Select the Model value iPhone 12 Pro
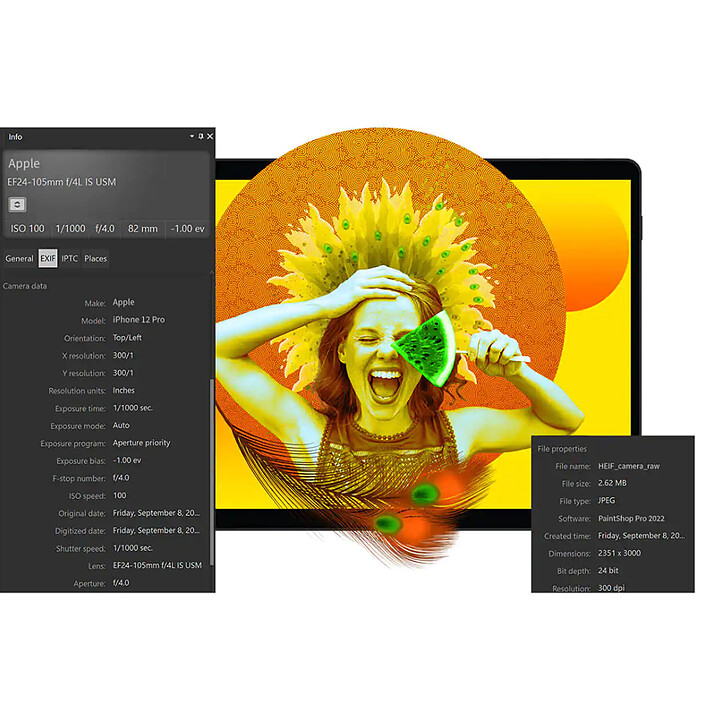The image size is (705, 705). click(x=139, y=320)
